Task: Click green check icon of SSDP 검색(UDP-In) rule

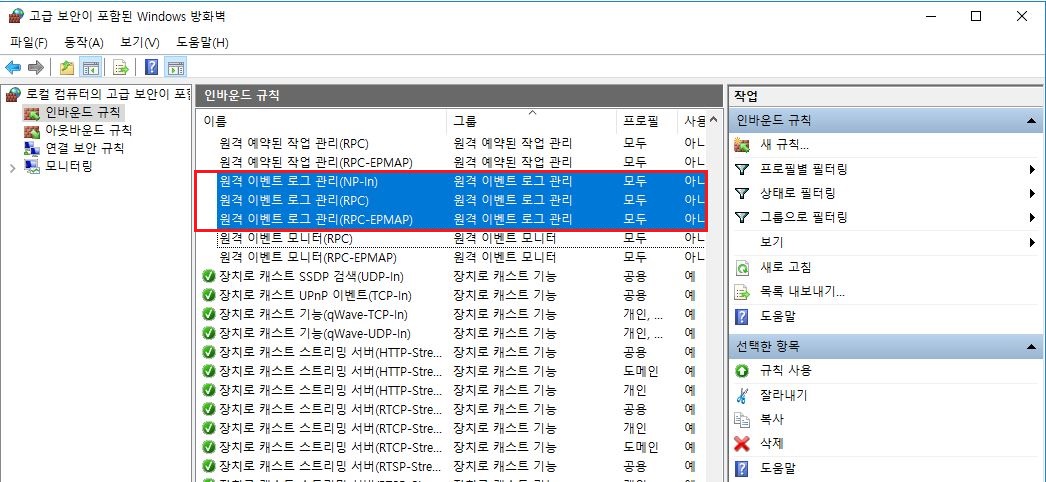Action: coord(209,276)
